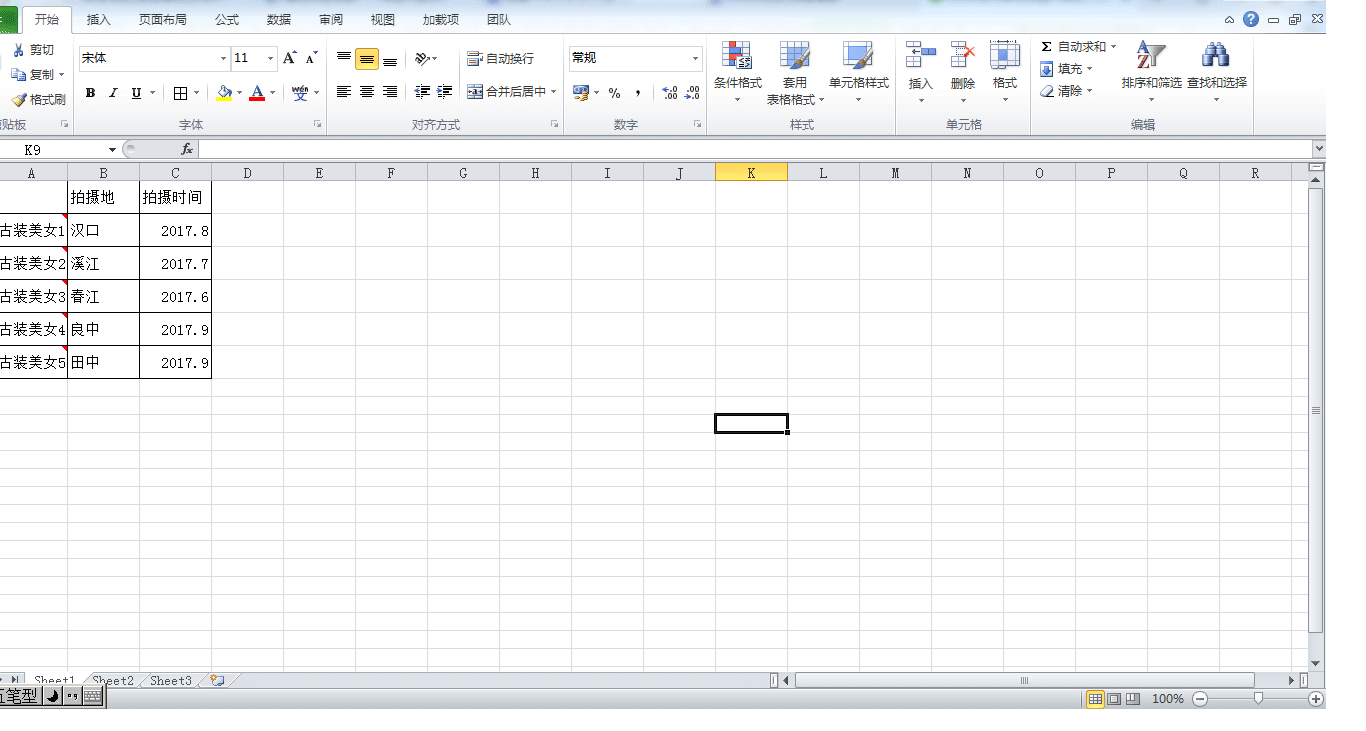Open Sort and Filter (排序和筛选)
Image resolution: width=1366 pixels, height=731 pixels.
click(x=1151, y=72)
